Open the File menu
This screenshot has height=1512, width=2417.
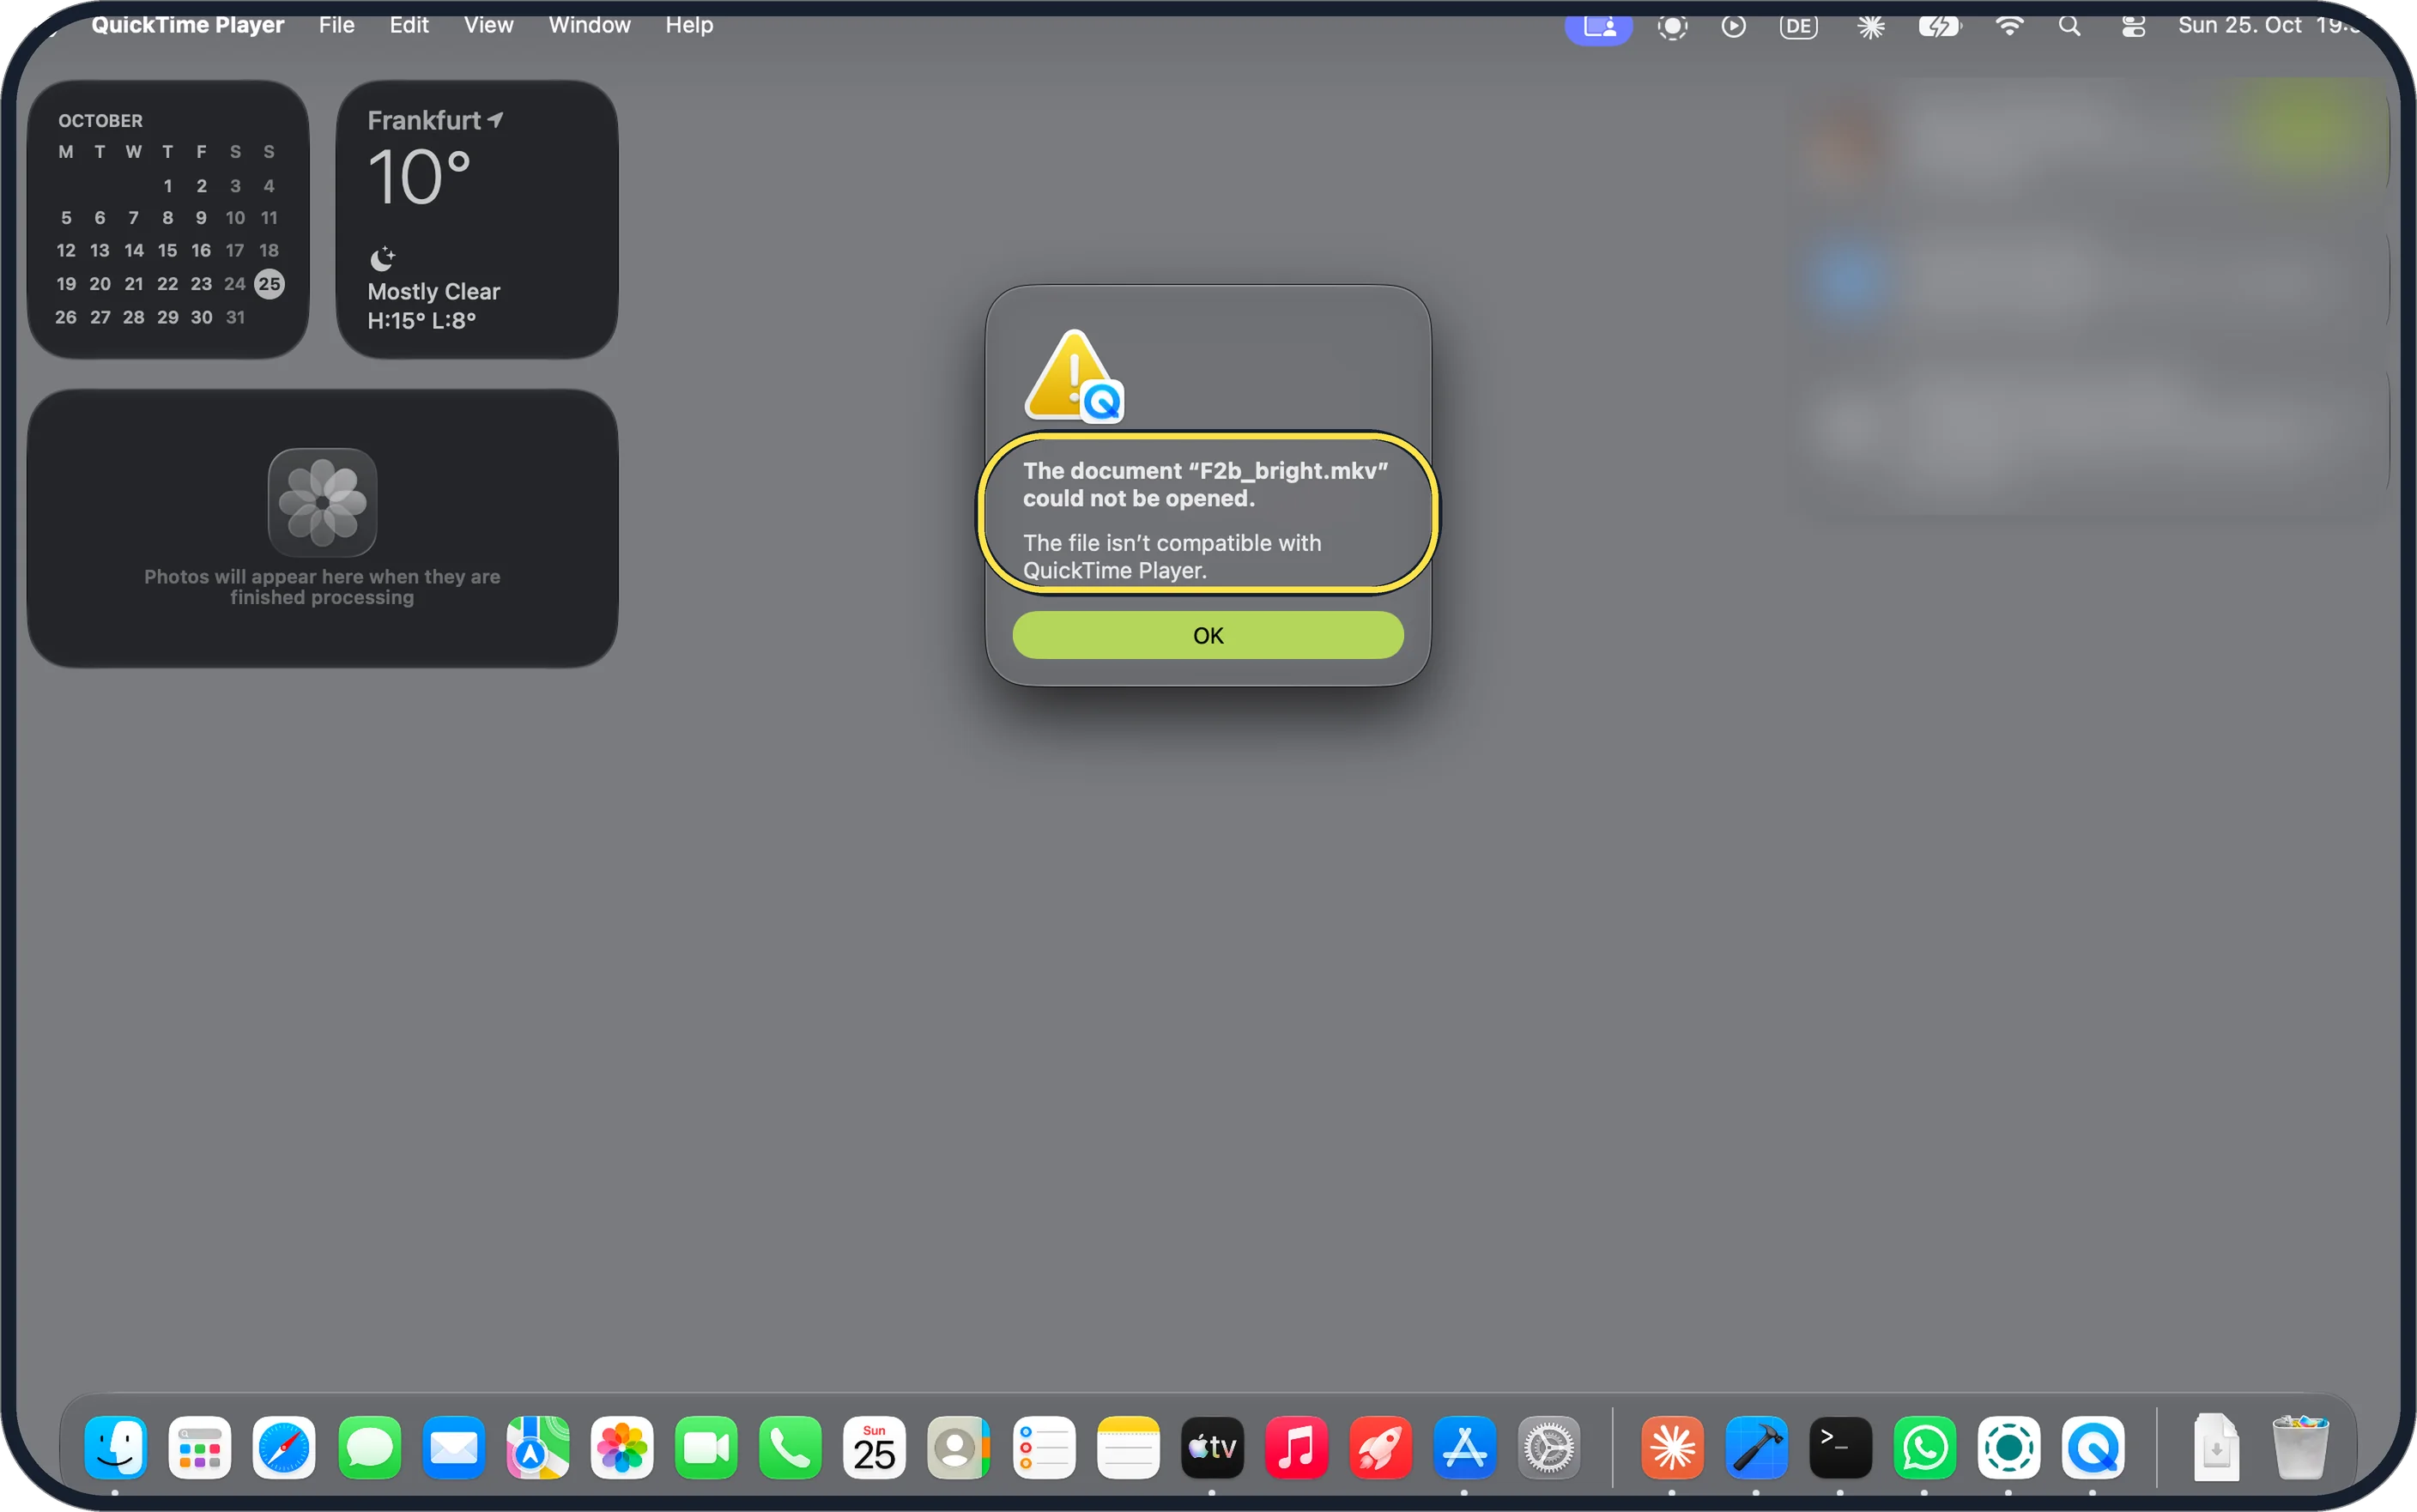click(337, 25)
